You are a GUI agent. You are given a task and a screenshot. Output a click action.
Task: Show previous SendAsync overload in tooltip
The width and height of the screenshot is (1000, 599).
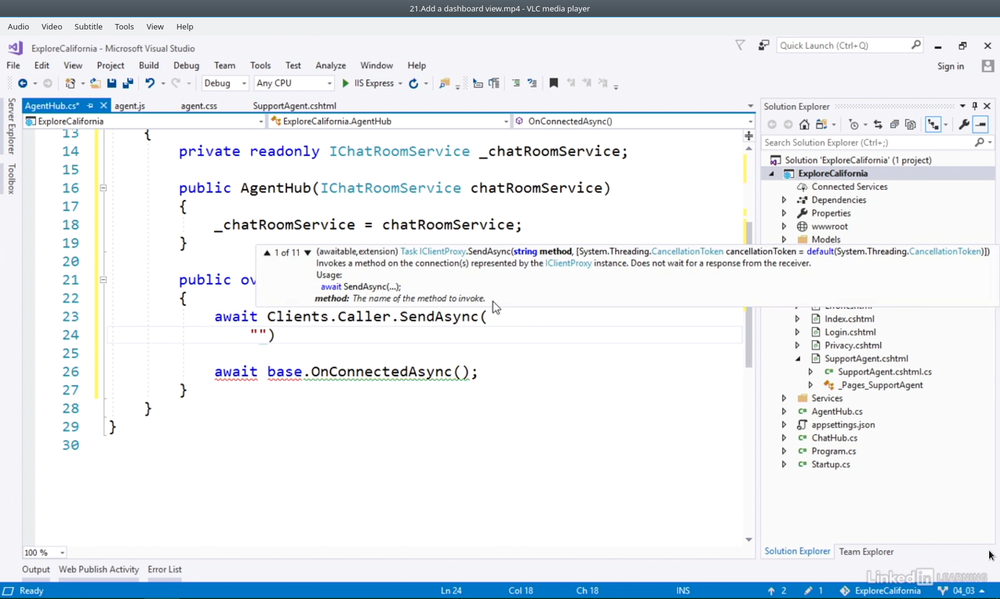tap(267, 253)
